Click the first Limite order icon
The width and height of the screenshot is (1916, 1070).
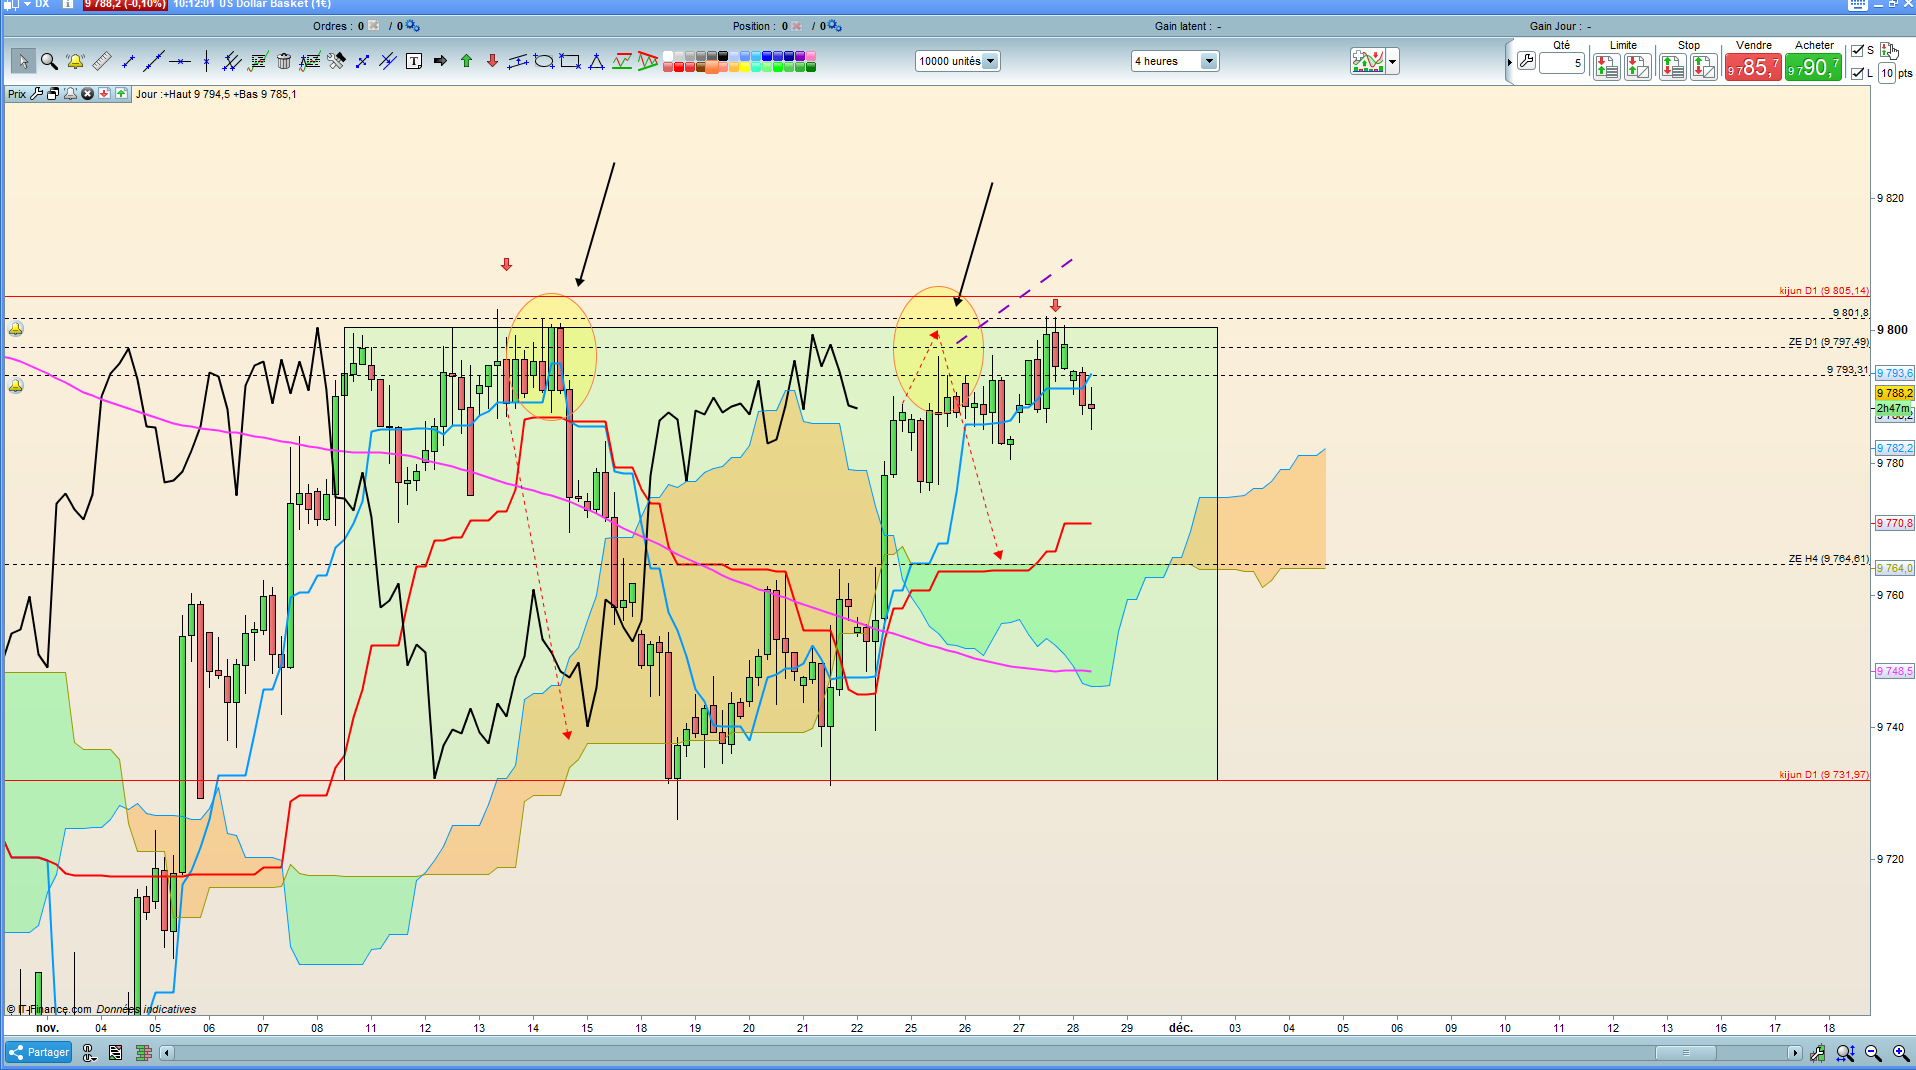click(1606, 67)
